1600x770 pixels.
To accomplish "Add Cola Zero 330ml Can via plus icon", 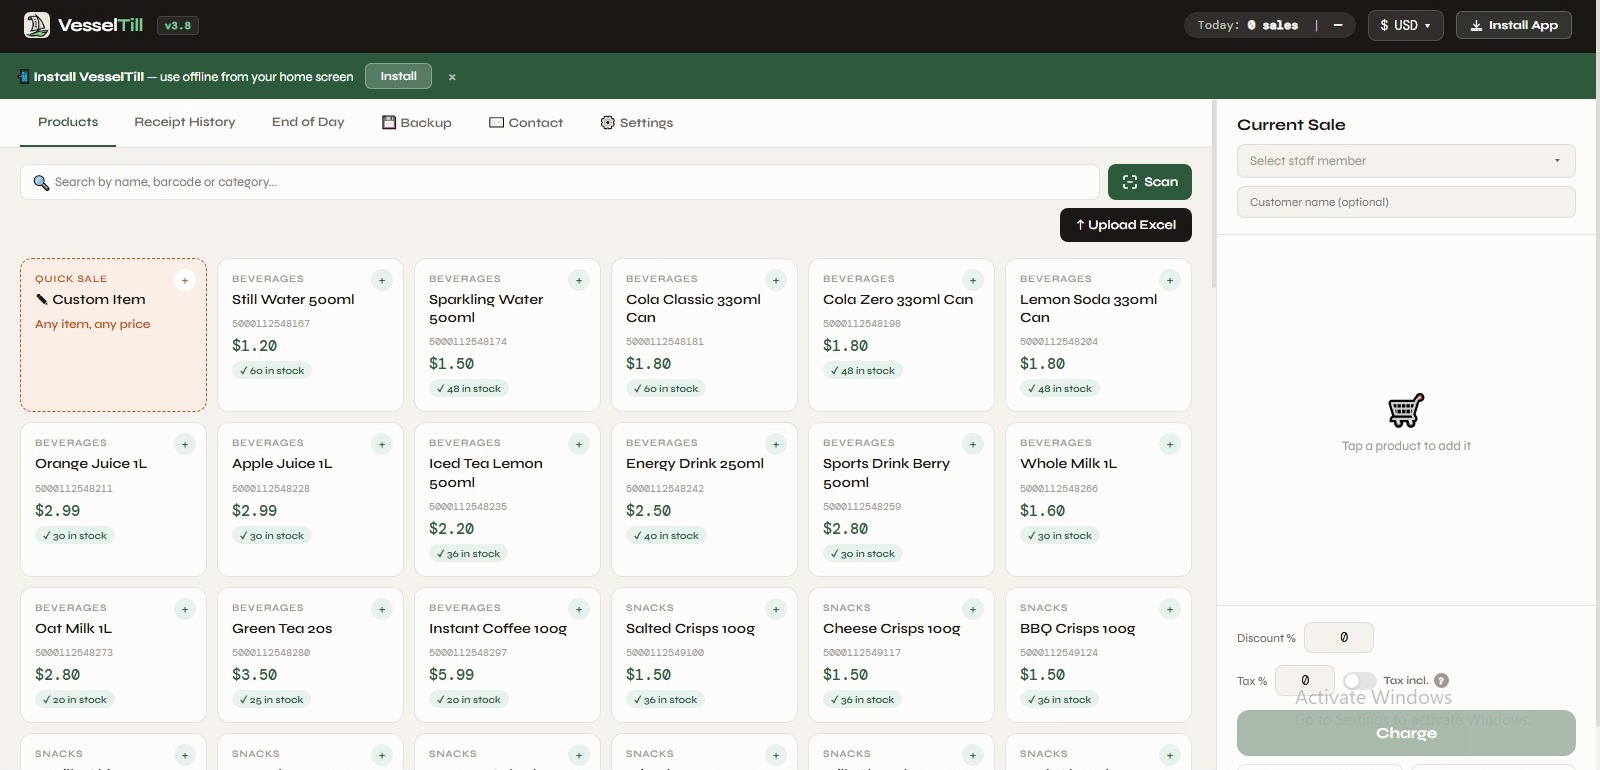I will [973, 280].
